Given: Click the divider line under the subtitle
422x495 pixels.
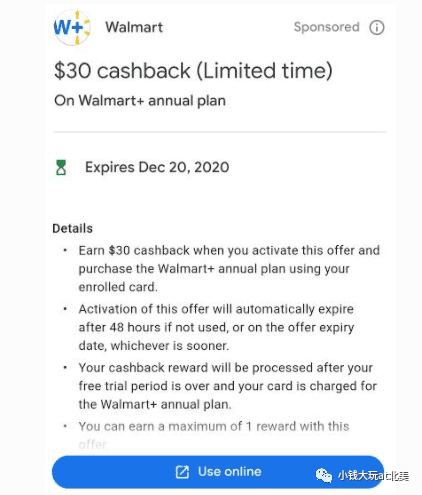Looking at the screenshot, I should (220, 132).
